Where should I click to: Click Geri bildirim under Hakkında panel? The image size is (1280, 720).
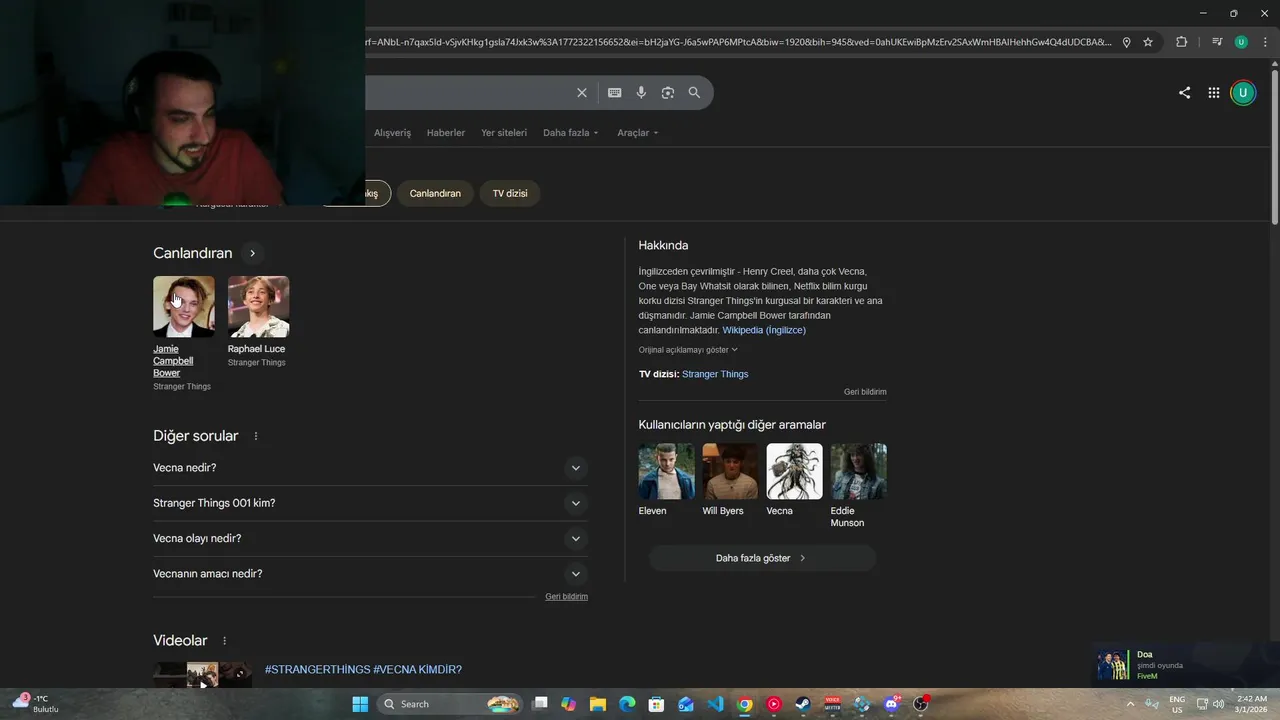[x=865, y=392]
